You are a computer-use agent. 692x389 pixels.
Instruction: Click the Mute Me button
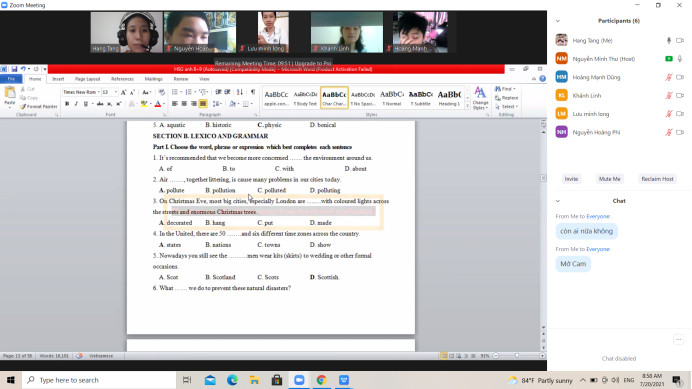tap(609, 179)
